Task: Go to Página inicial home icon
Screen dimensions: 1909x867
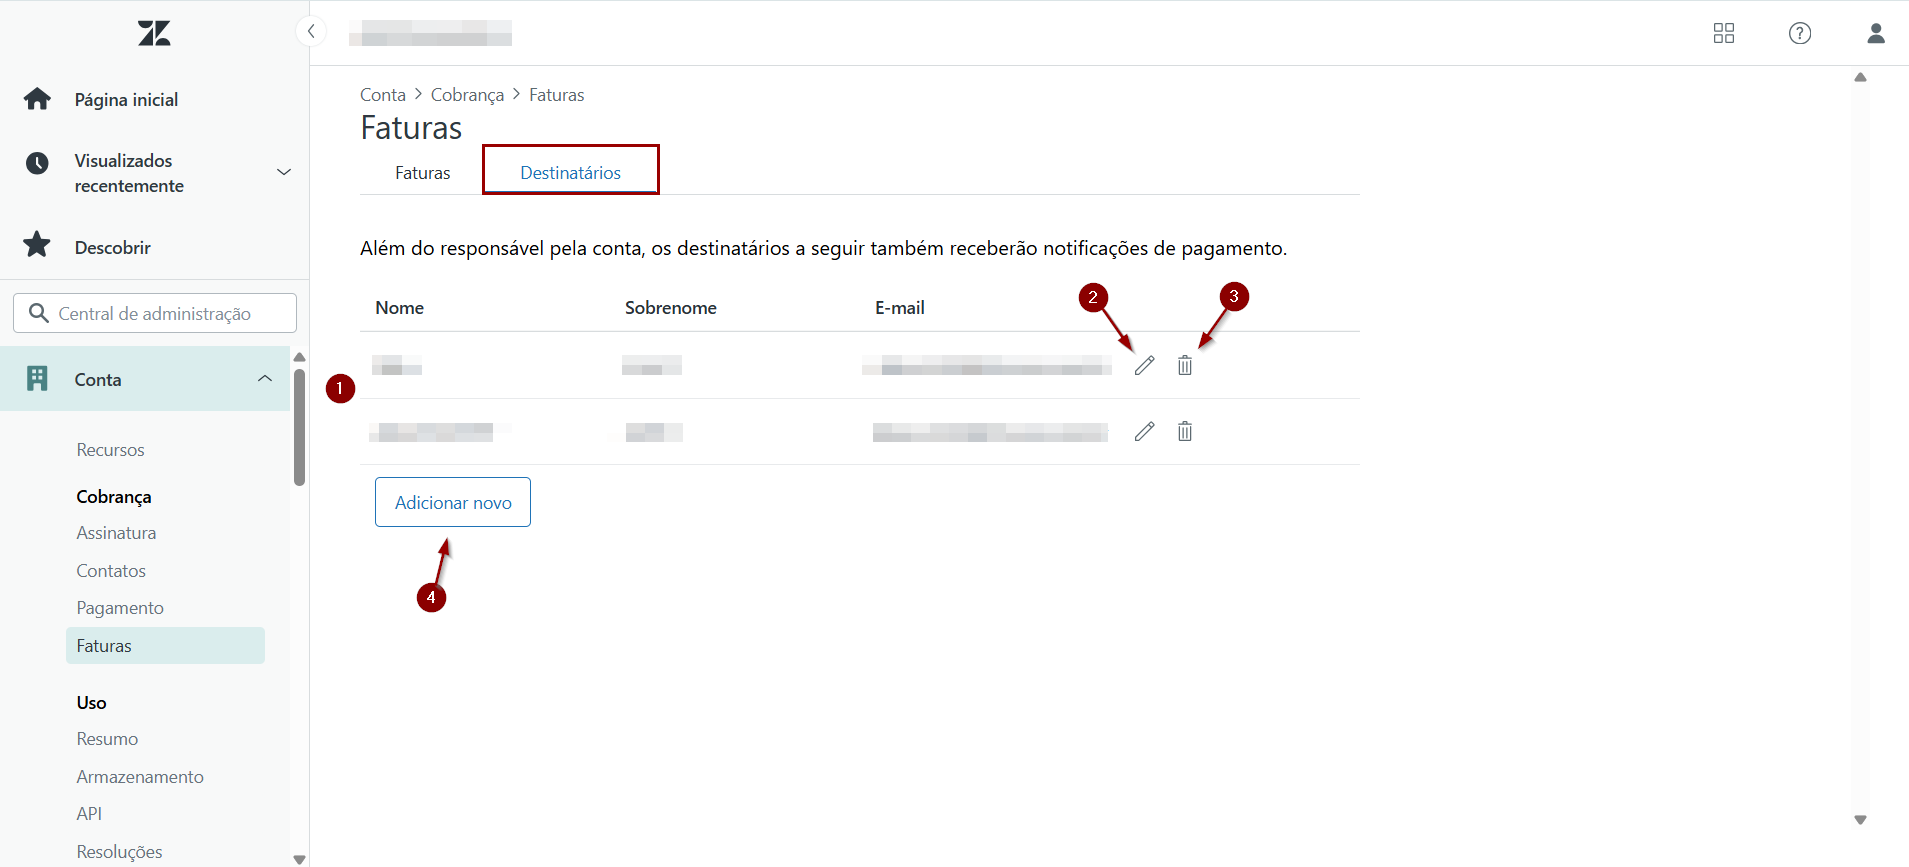Action: tap(38, 99)
